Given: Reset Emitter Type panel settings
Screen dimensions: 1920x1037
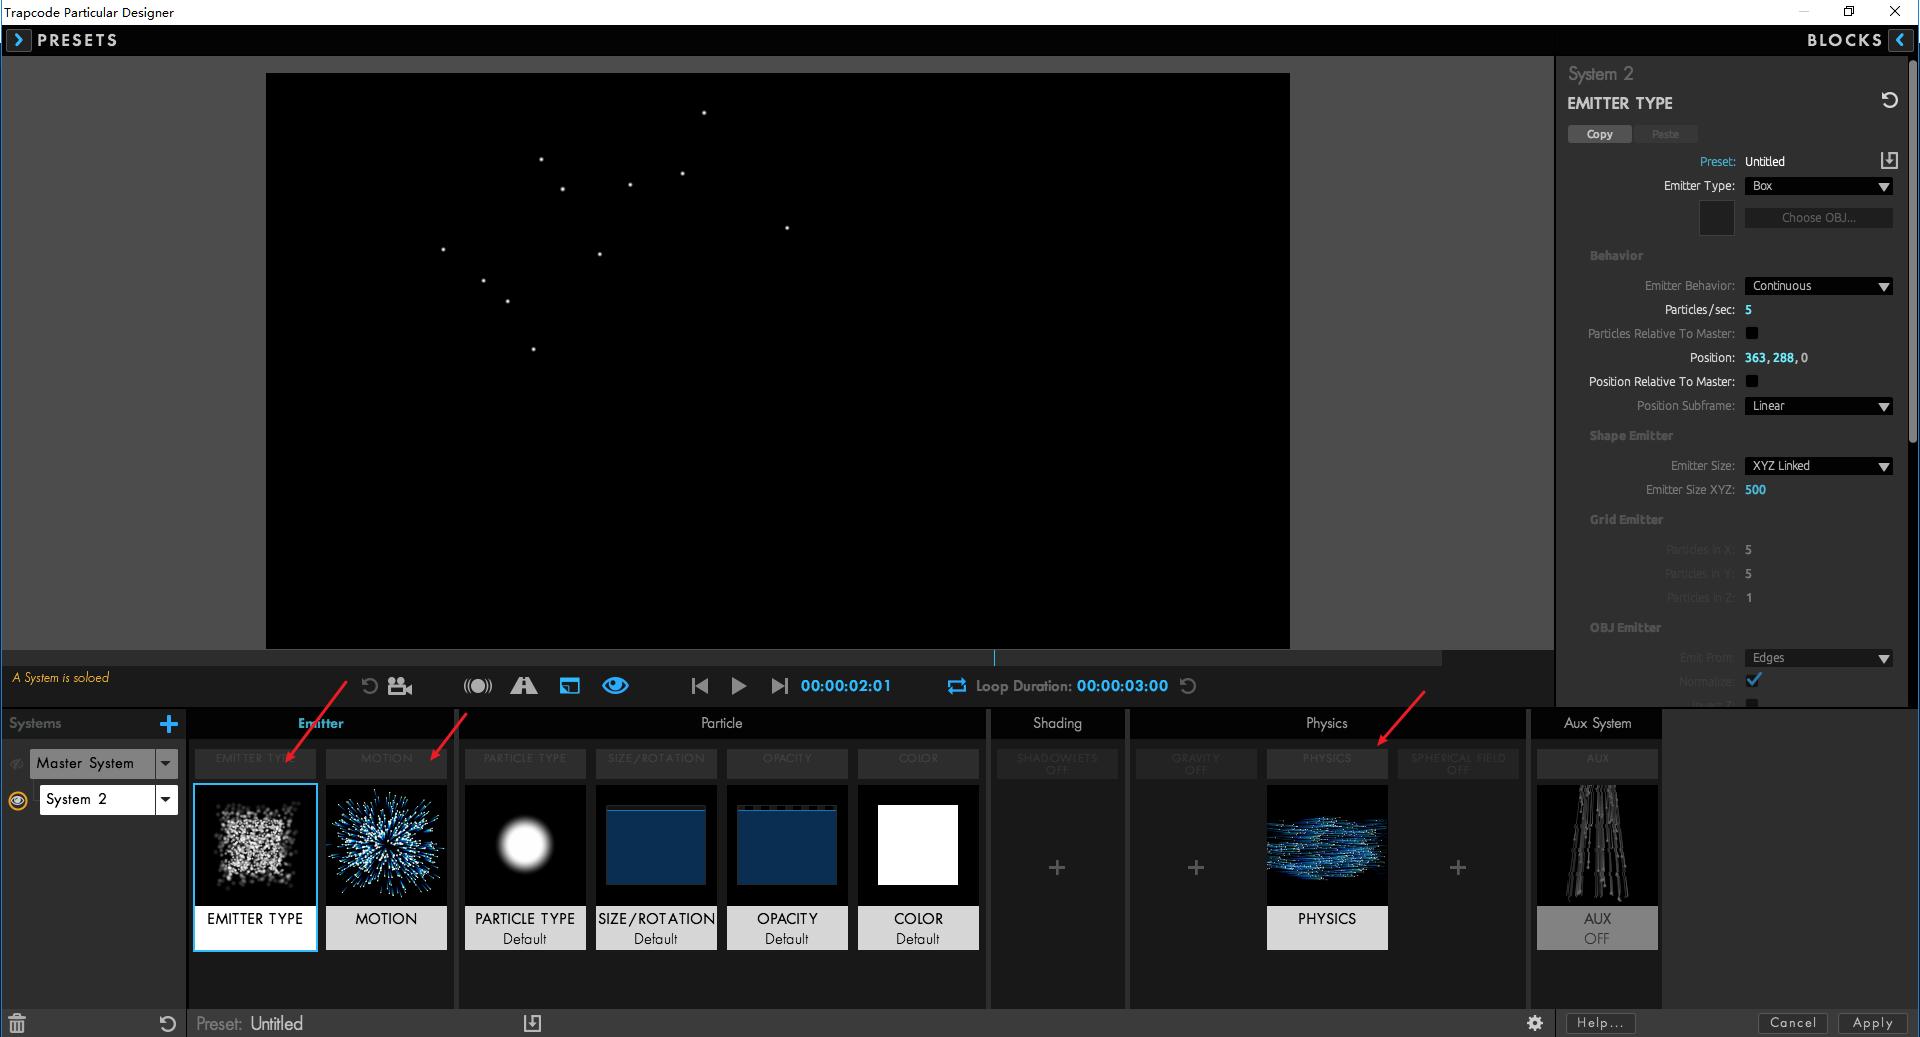Looking at the screenshot, I should (x=1889, y=100).
